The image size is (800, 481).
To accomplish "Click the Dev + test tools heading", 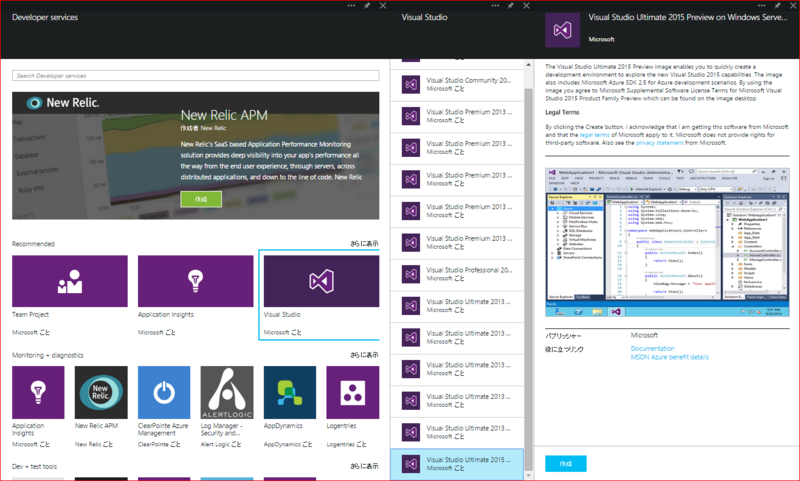I will [35, 466].
